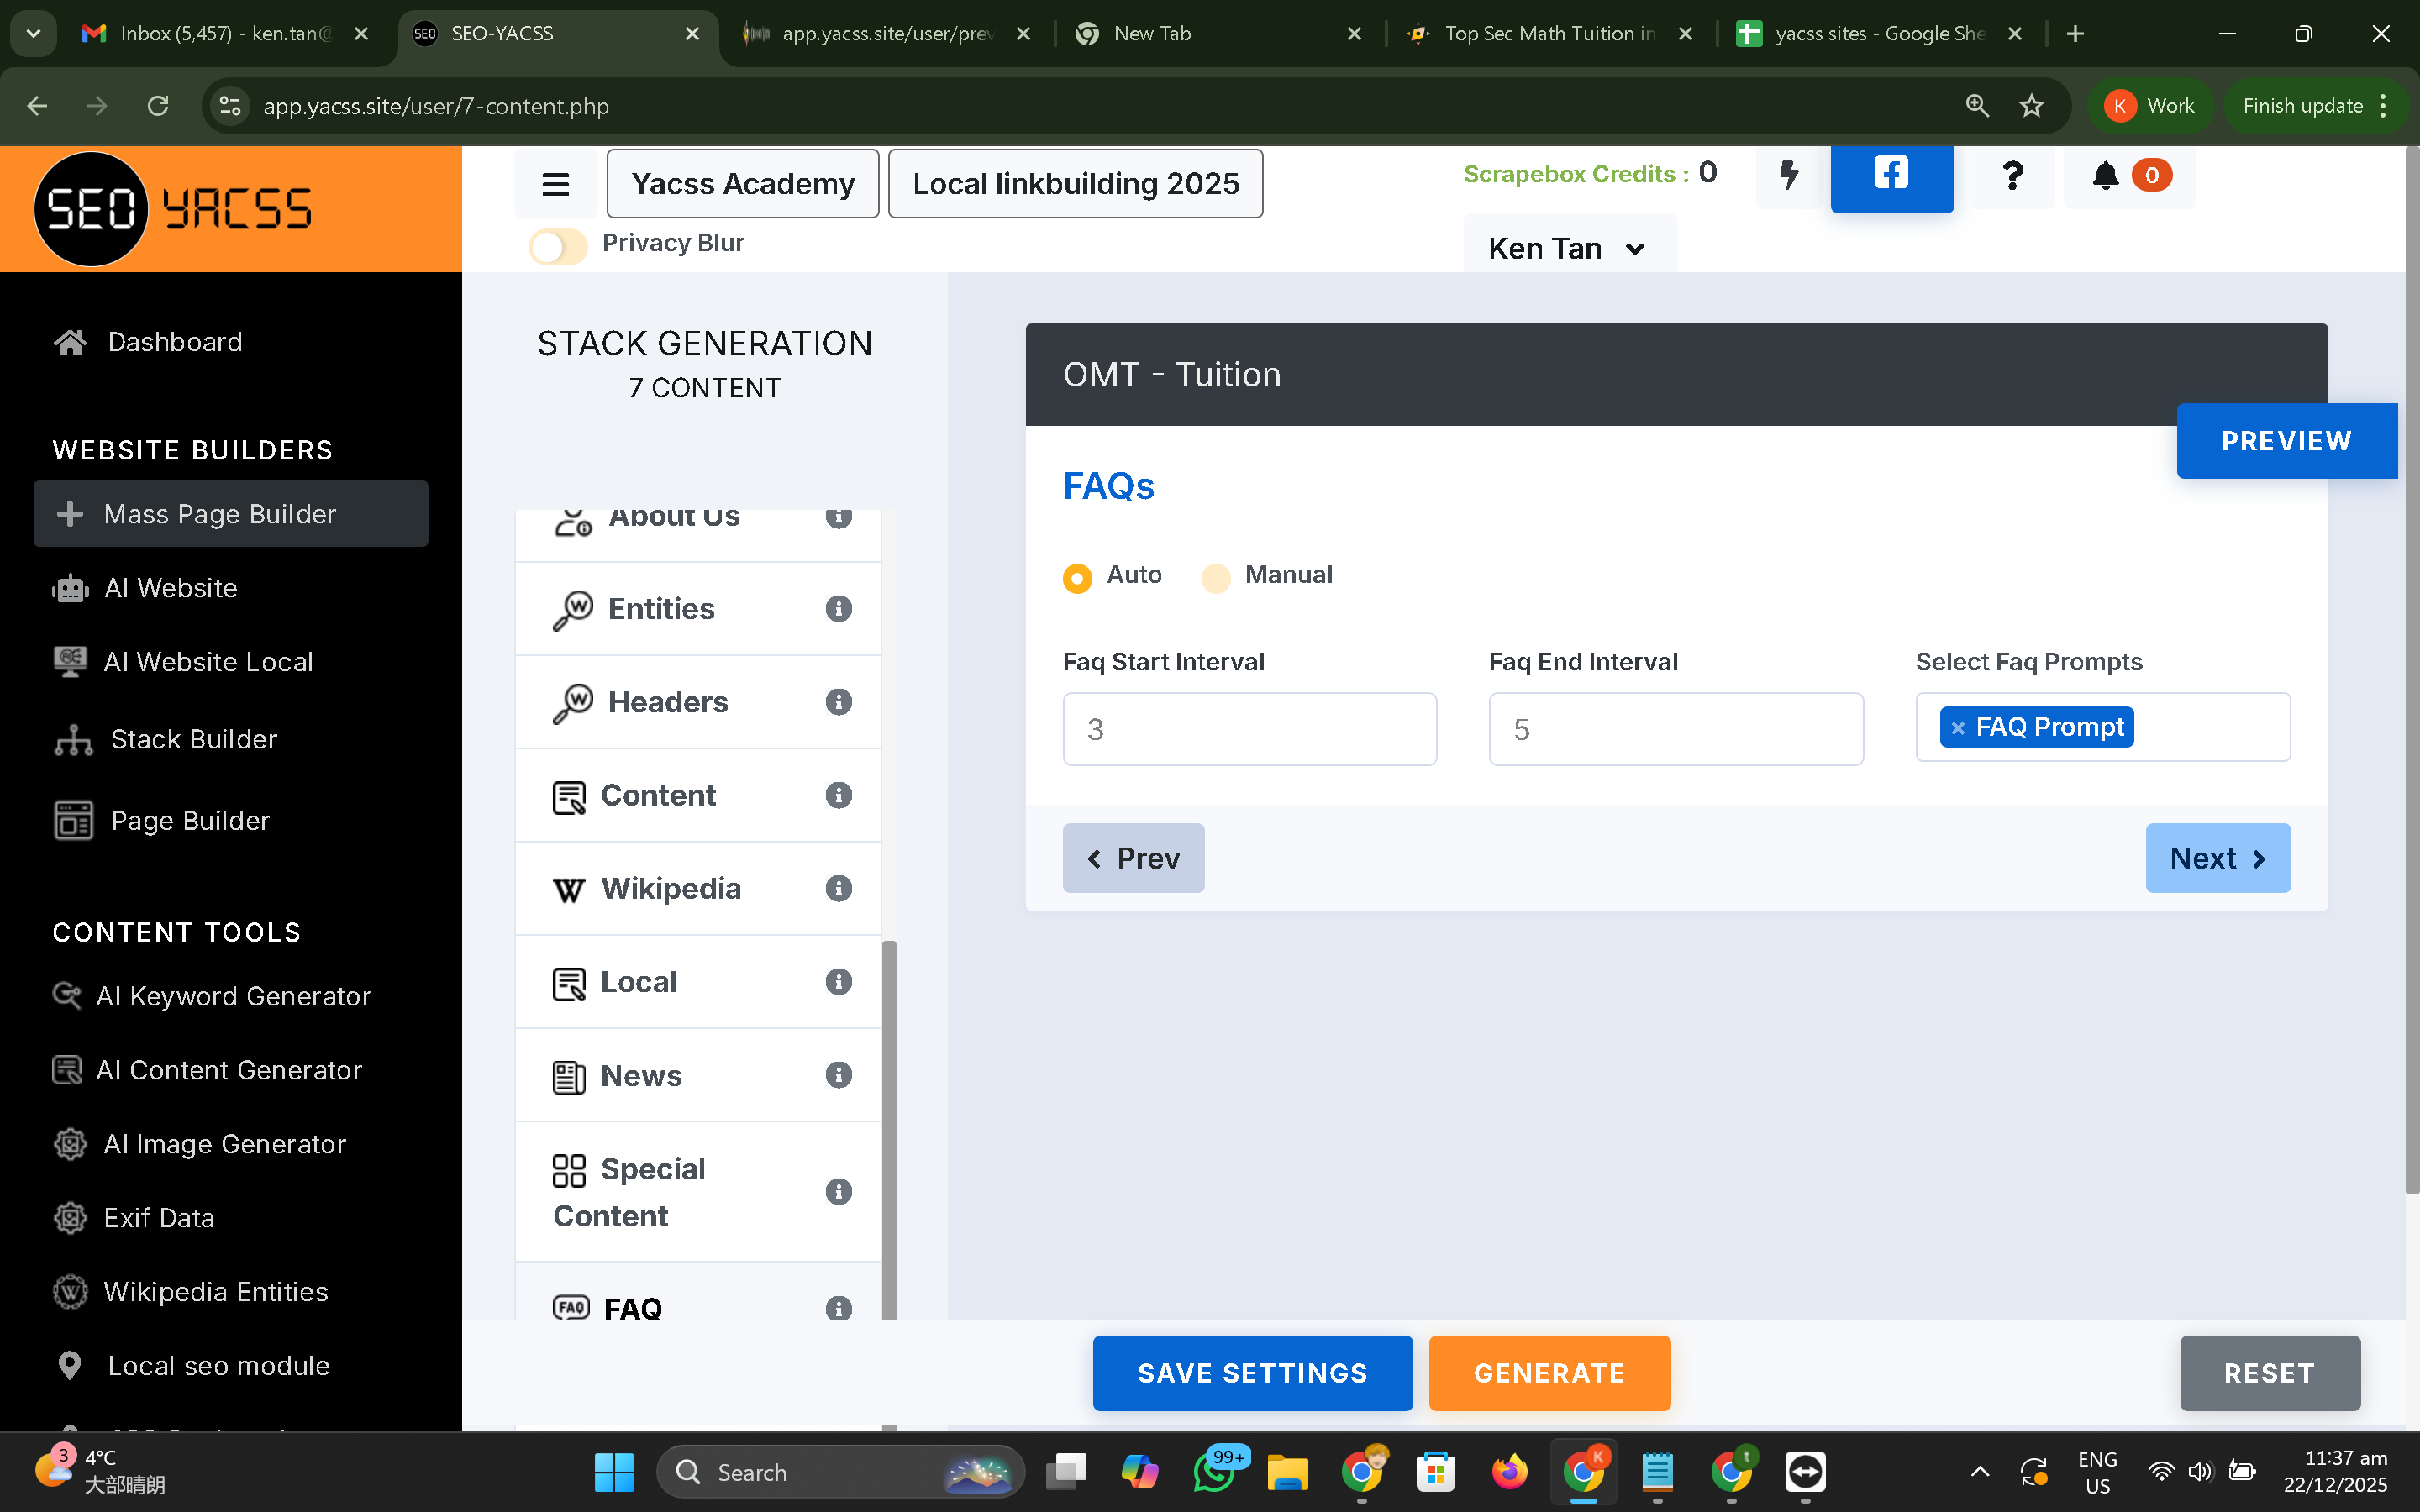2420x1512 pixels.
Task: Open Stack Builder in sidebar
Action: (194, 739)
